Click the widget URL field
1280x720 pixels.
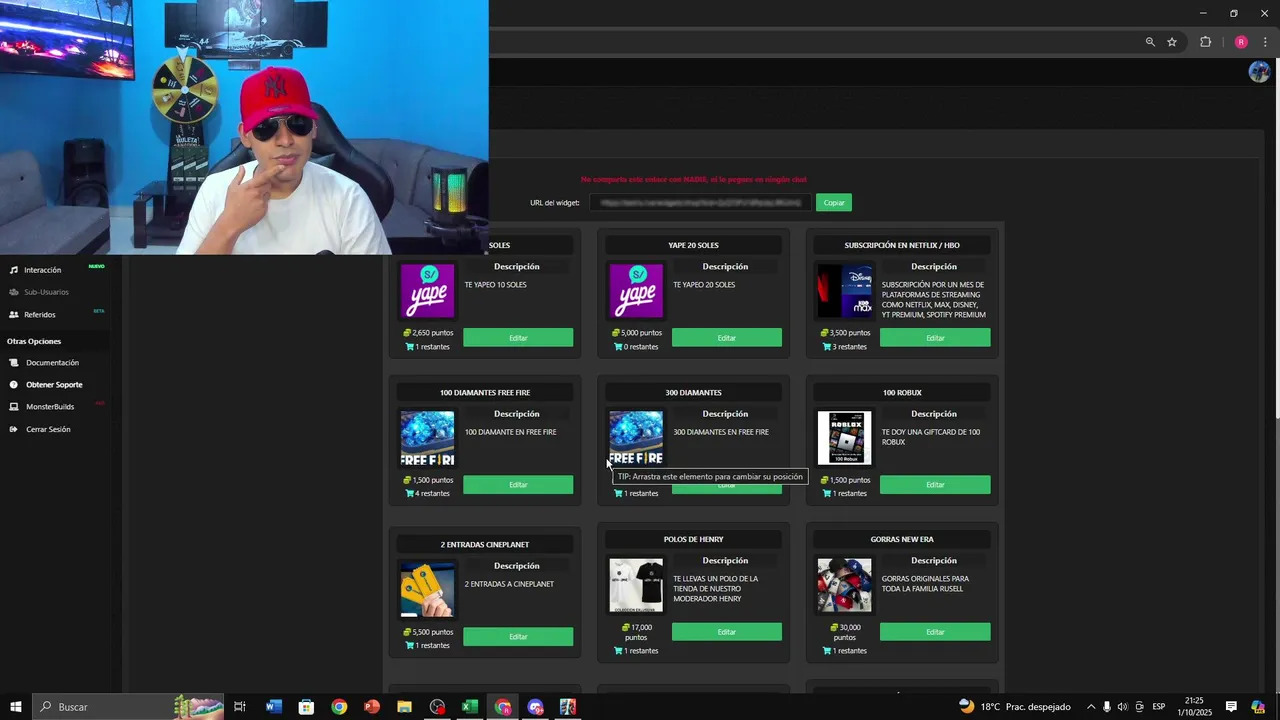pos(698,203)
